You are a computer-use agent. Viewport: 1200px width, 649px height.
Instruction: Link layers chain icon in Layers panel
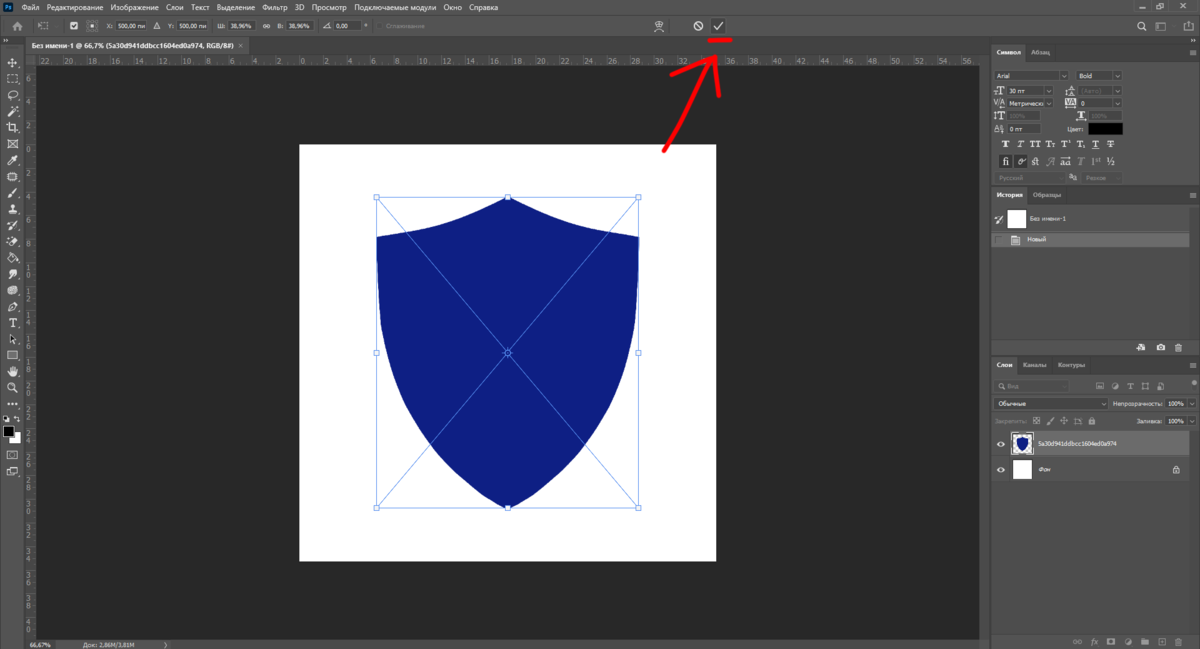tap(1078, 640)
